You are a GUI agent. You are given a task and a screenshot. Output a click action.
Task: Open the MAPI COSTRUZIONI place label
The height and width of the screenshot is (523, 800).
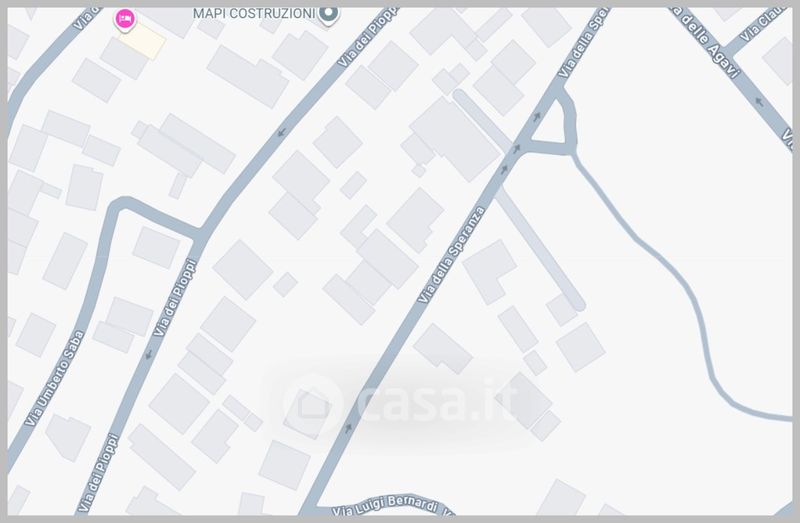254,14
